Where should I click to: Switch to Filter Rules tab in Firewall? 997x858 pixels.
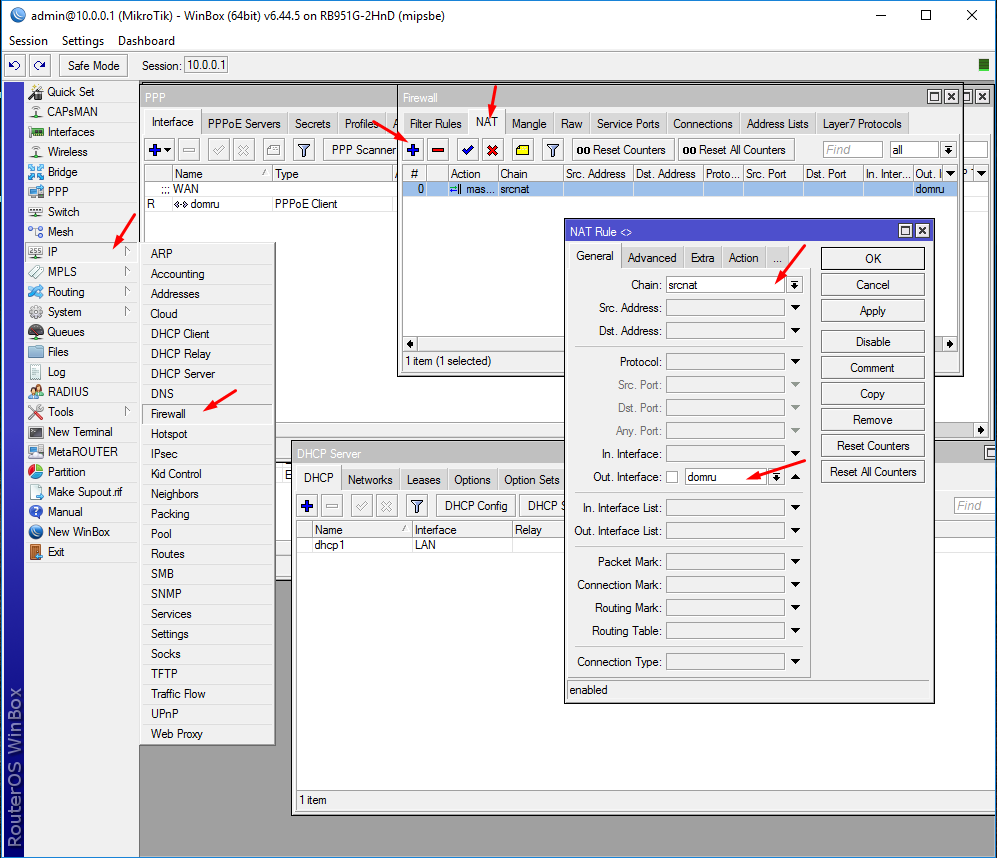pos(436,124)
